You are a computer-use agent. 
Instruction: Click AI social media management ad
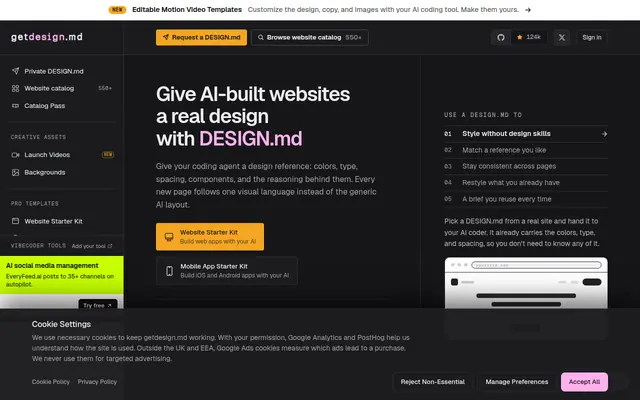coord(62,275)
